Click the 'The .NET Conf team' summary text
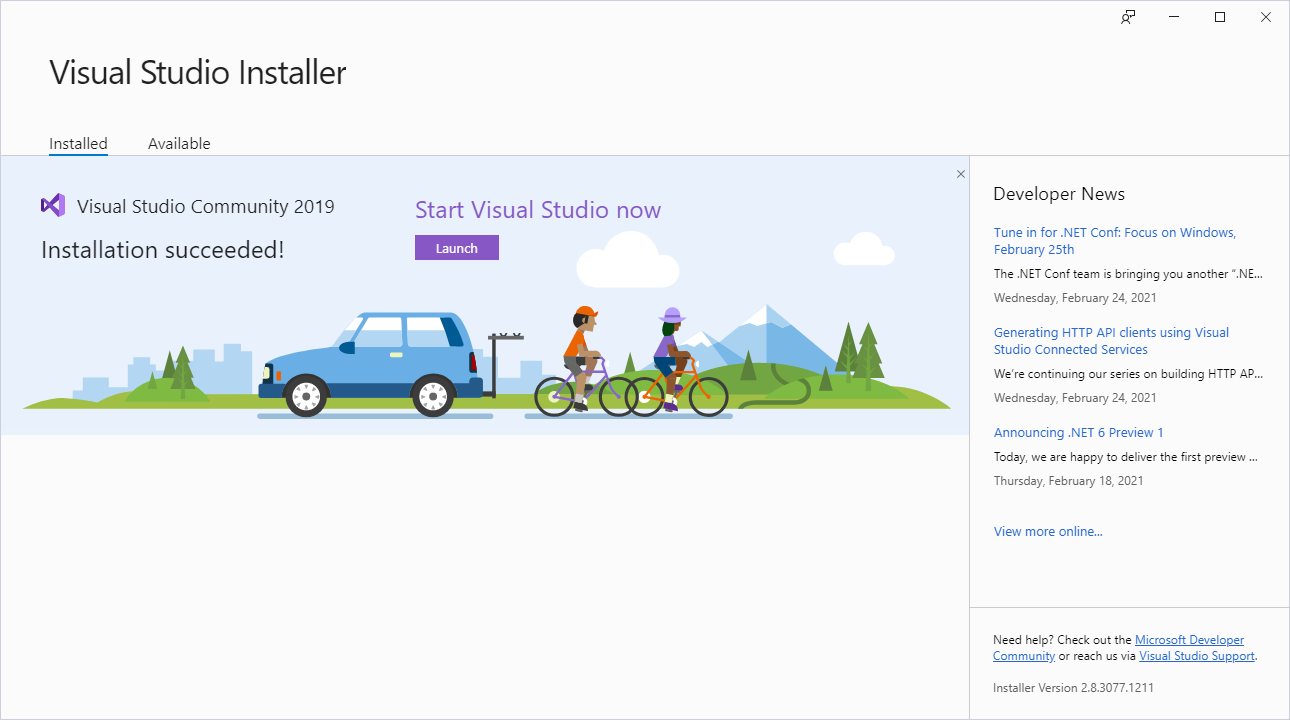The height and width of the screenshot is (720, 1290). click(x=1129, y=274)
